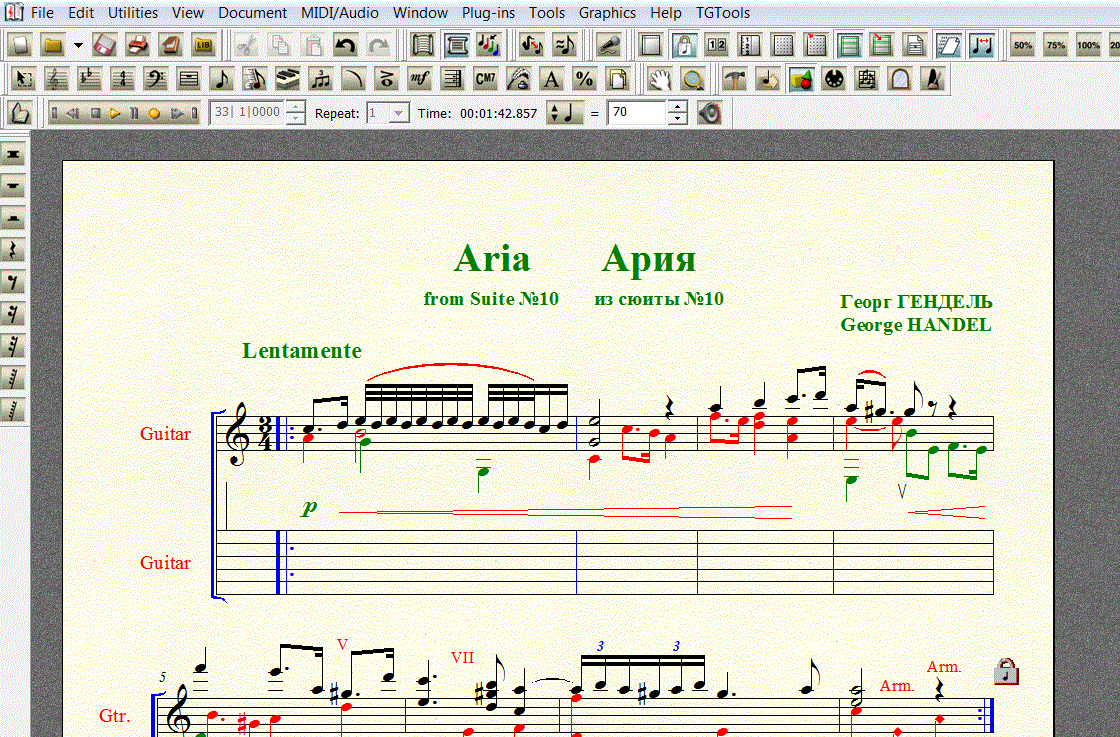Increase the measure counter stepper

point(295,106)
